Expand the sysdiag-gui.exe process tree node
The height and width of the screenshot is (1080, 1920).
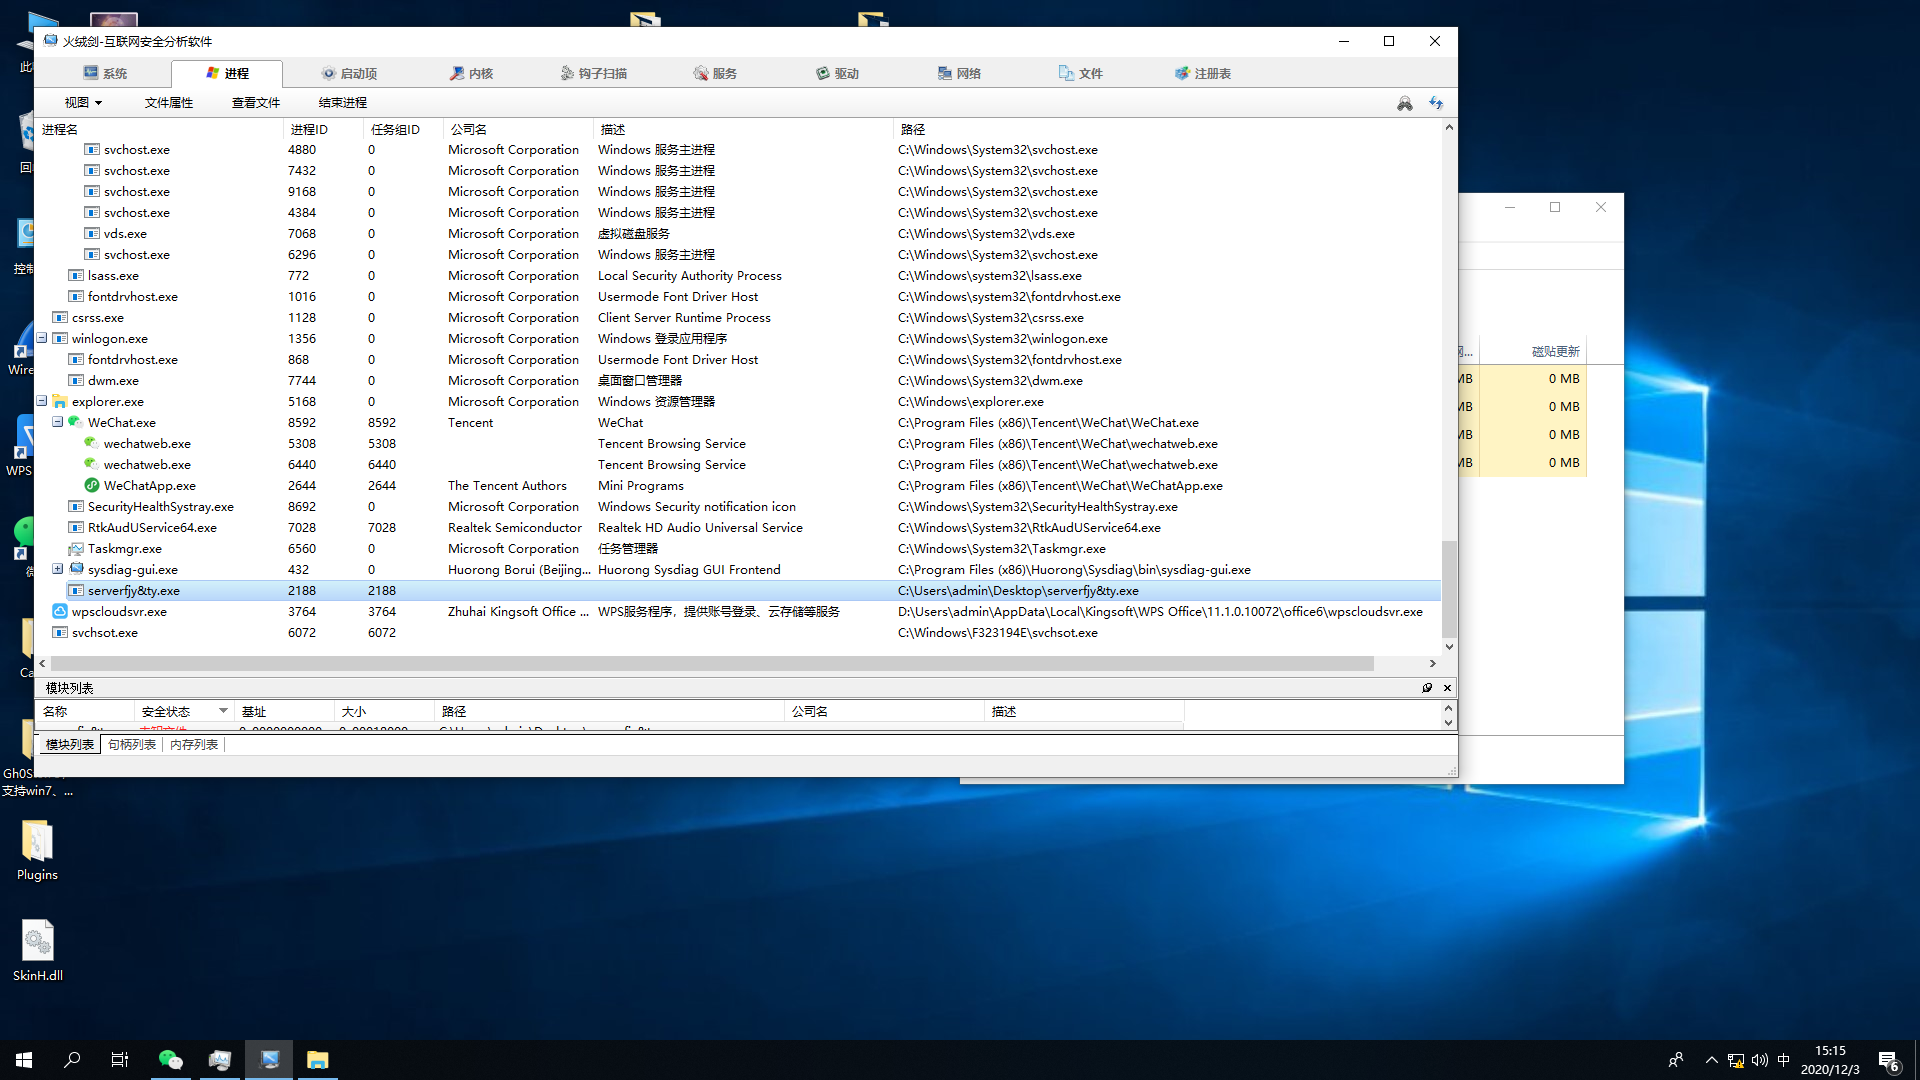point(58,569)
